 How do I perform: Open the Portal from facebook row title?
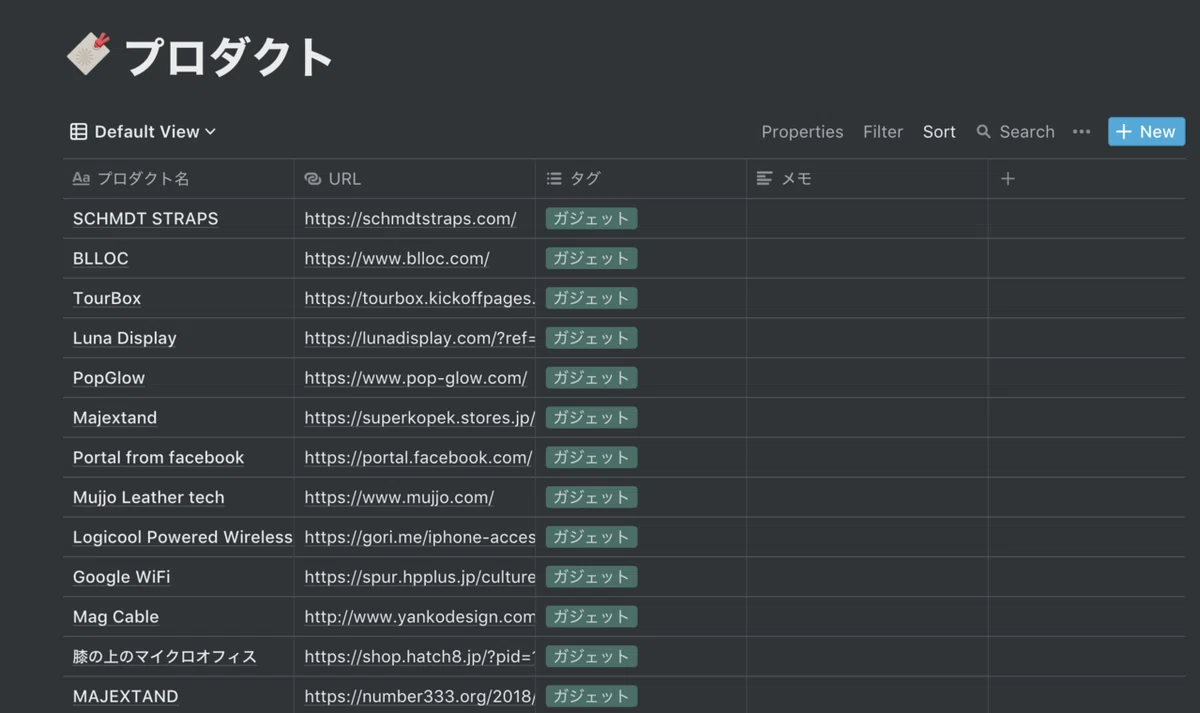pyautogui.click(x=158, y=458)
